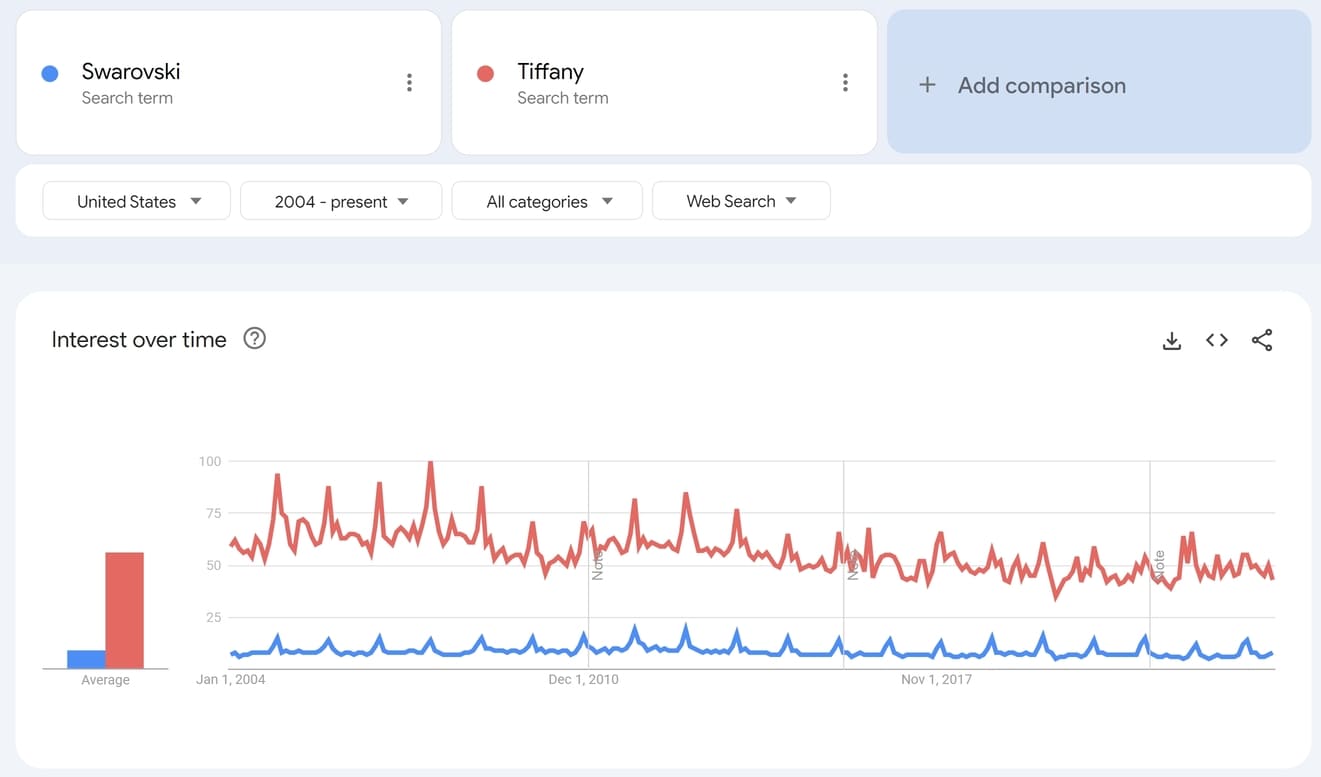Viewport: 1321px width, 777px height.
Task: Open the options menu for Tiffany
Action: [x=845, y=82]
